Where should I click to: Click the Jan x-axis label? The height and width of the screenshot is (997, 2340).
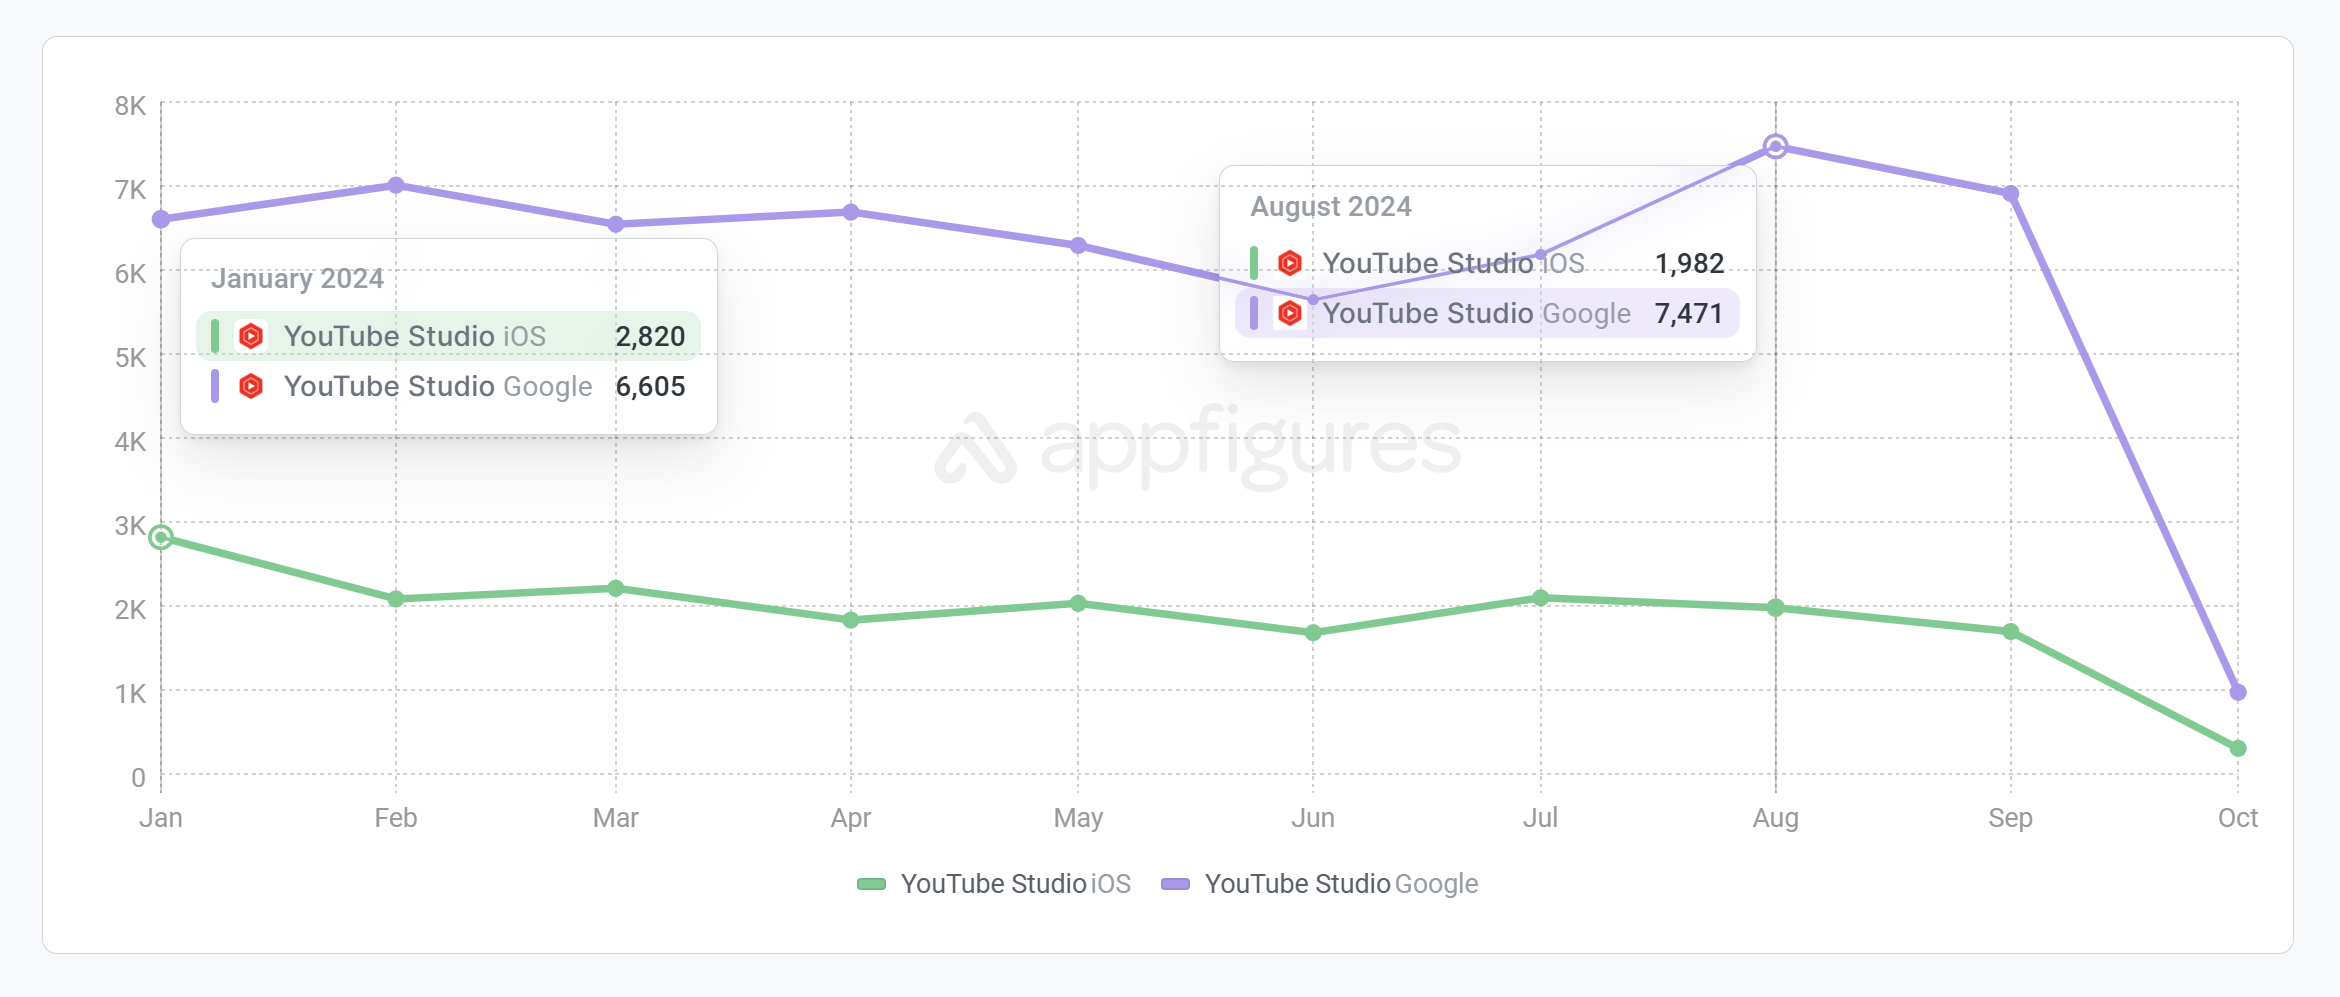tap(161, 818)
